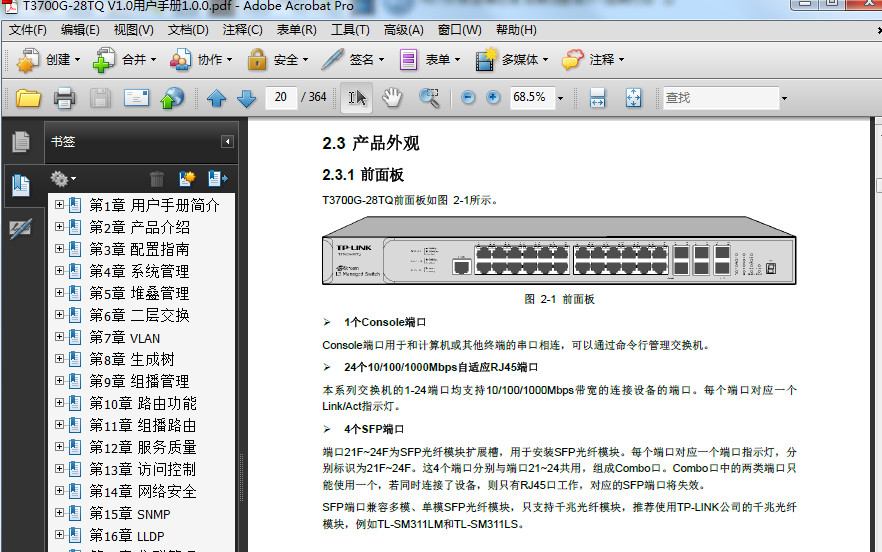
Task: Click the 查找 search box
Action: (x=721, y=98)
